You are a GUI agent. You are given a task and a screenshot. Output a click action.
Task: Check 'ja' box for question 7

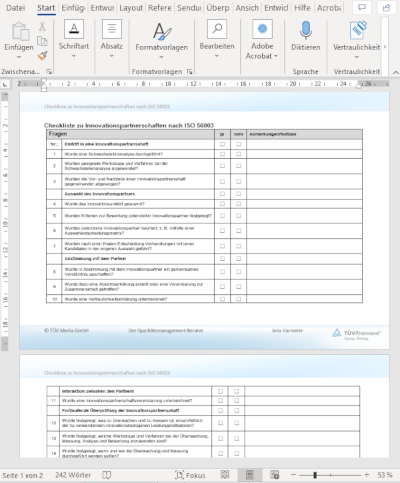click(222, 246)
